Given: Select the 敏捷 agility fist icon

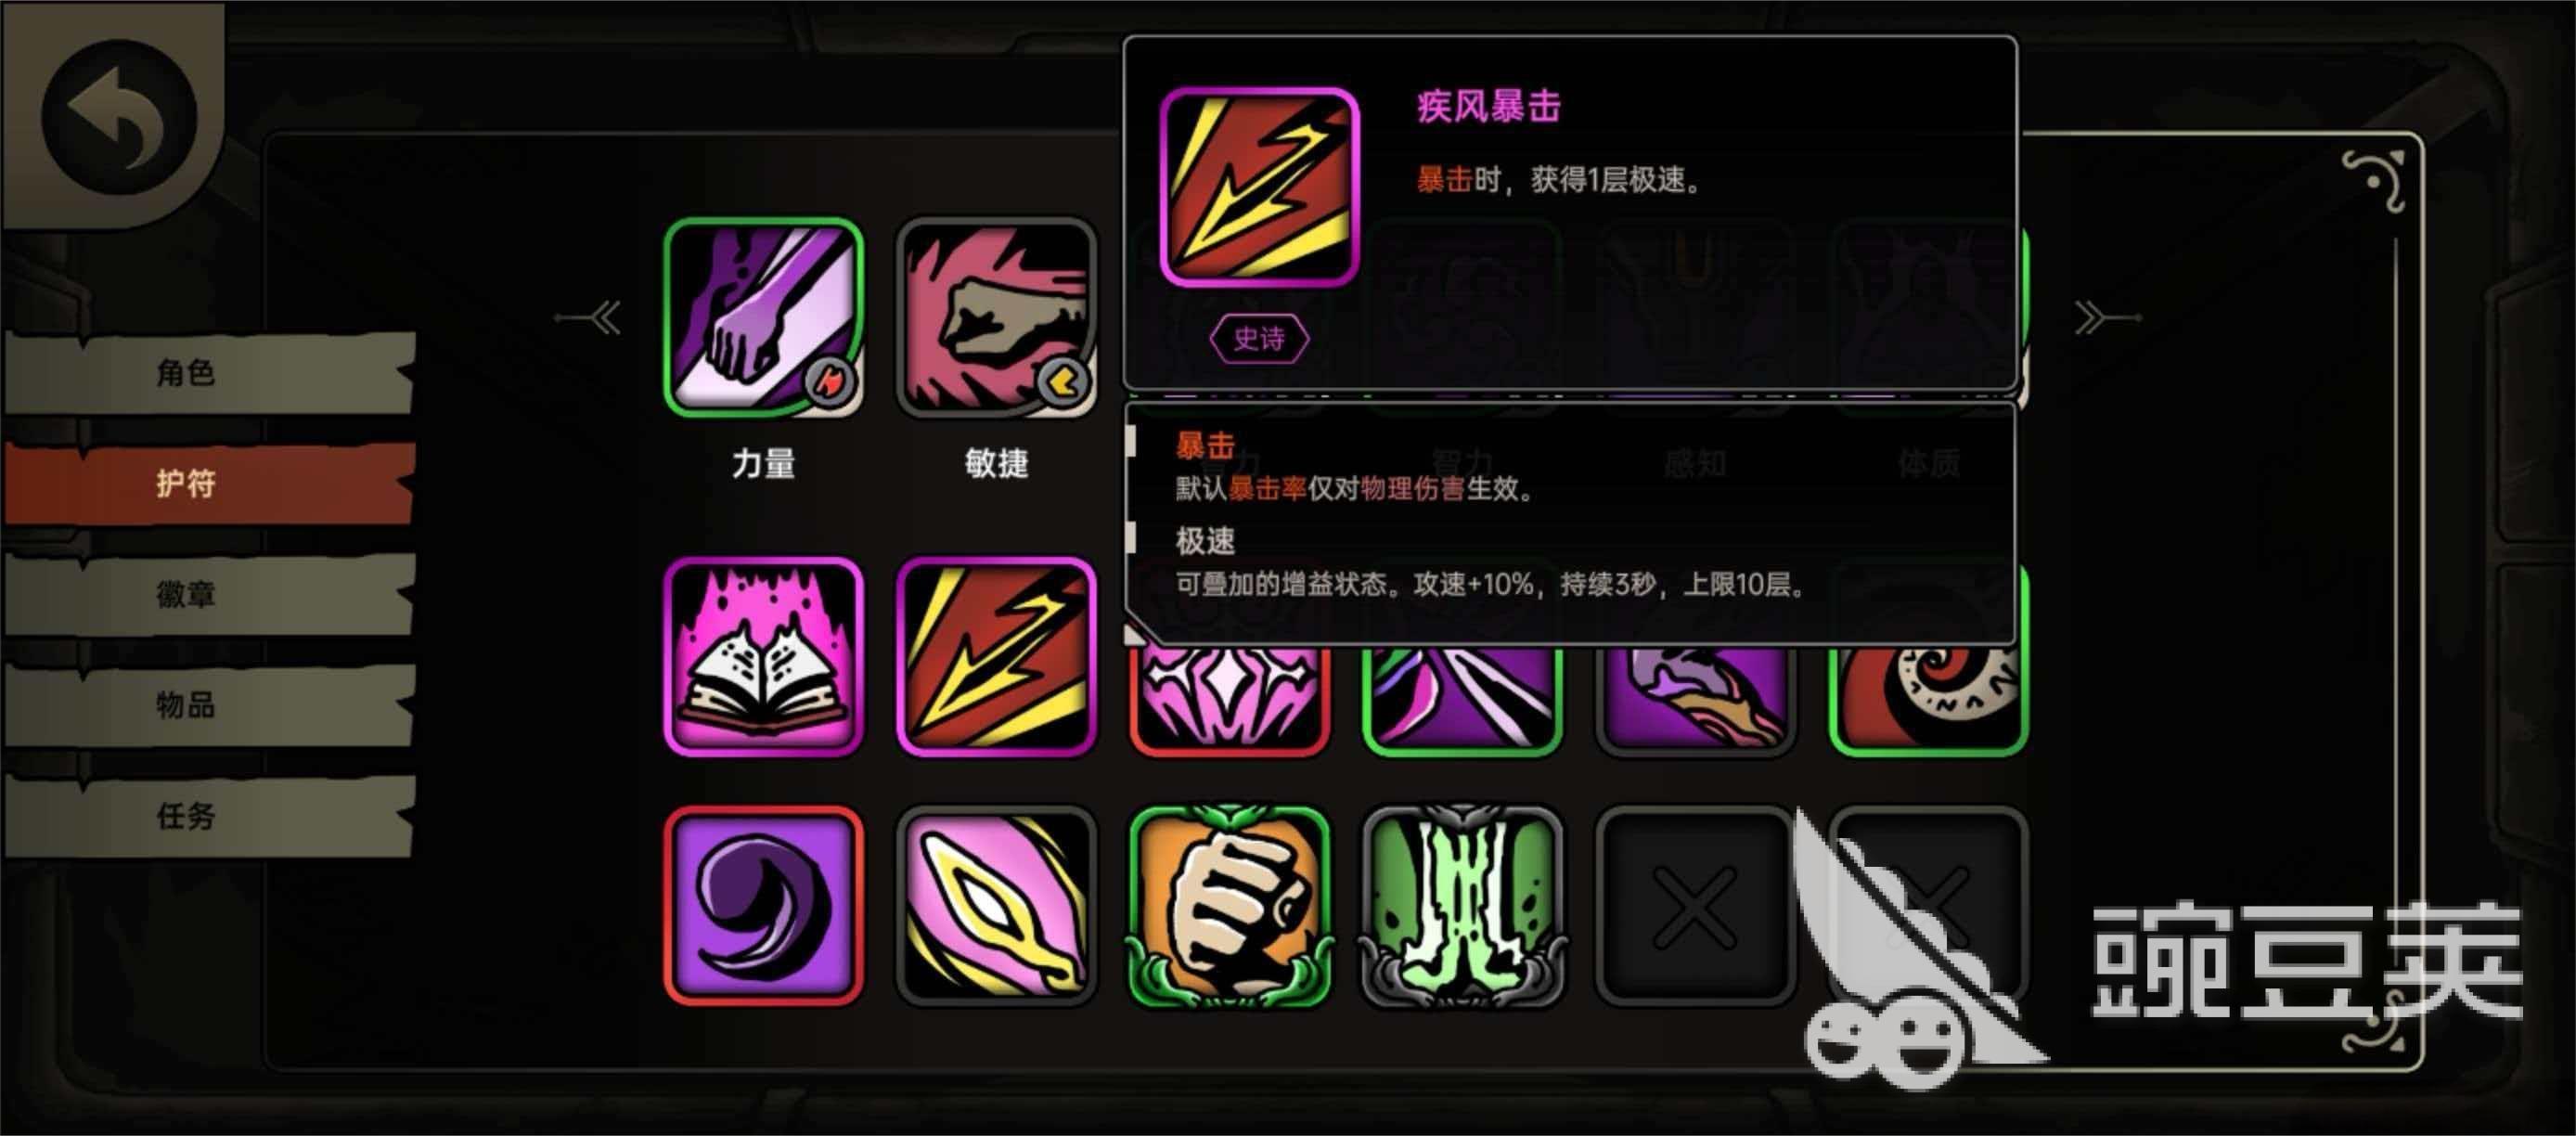Looking at the screenshot, I should pyautogui.click(x=996, y=317).
